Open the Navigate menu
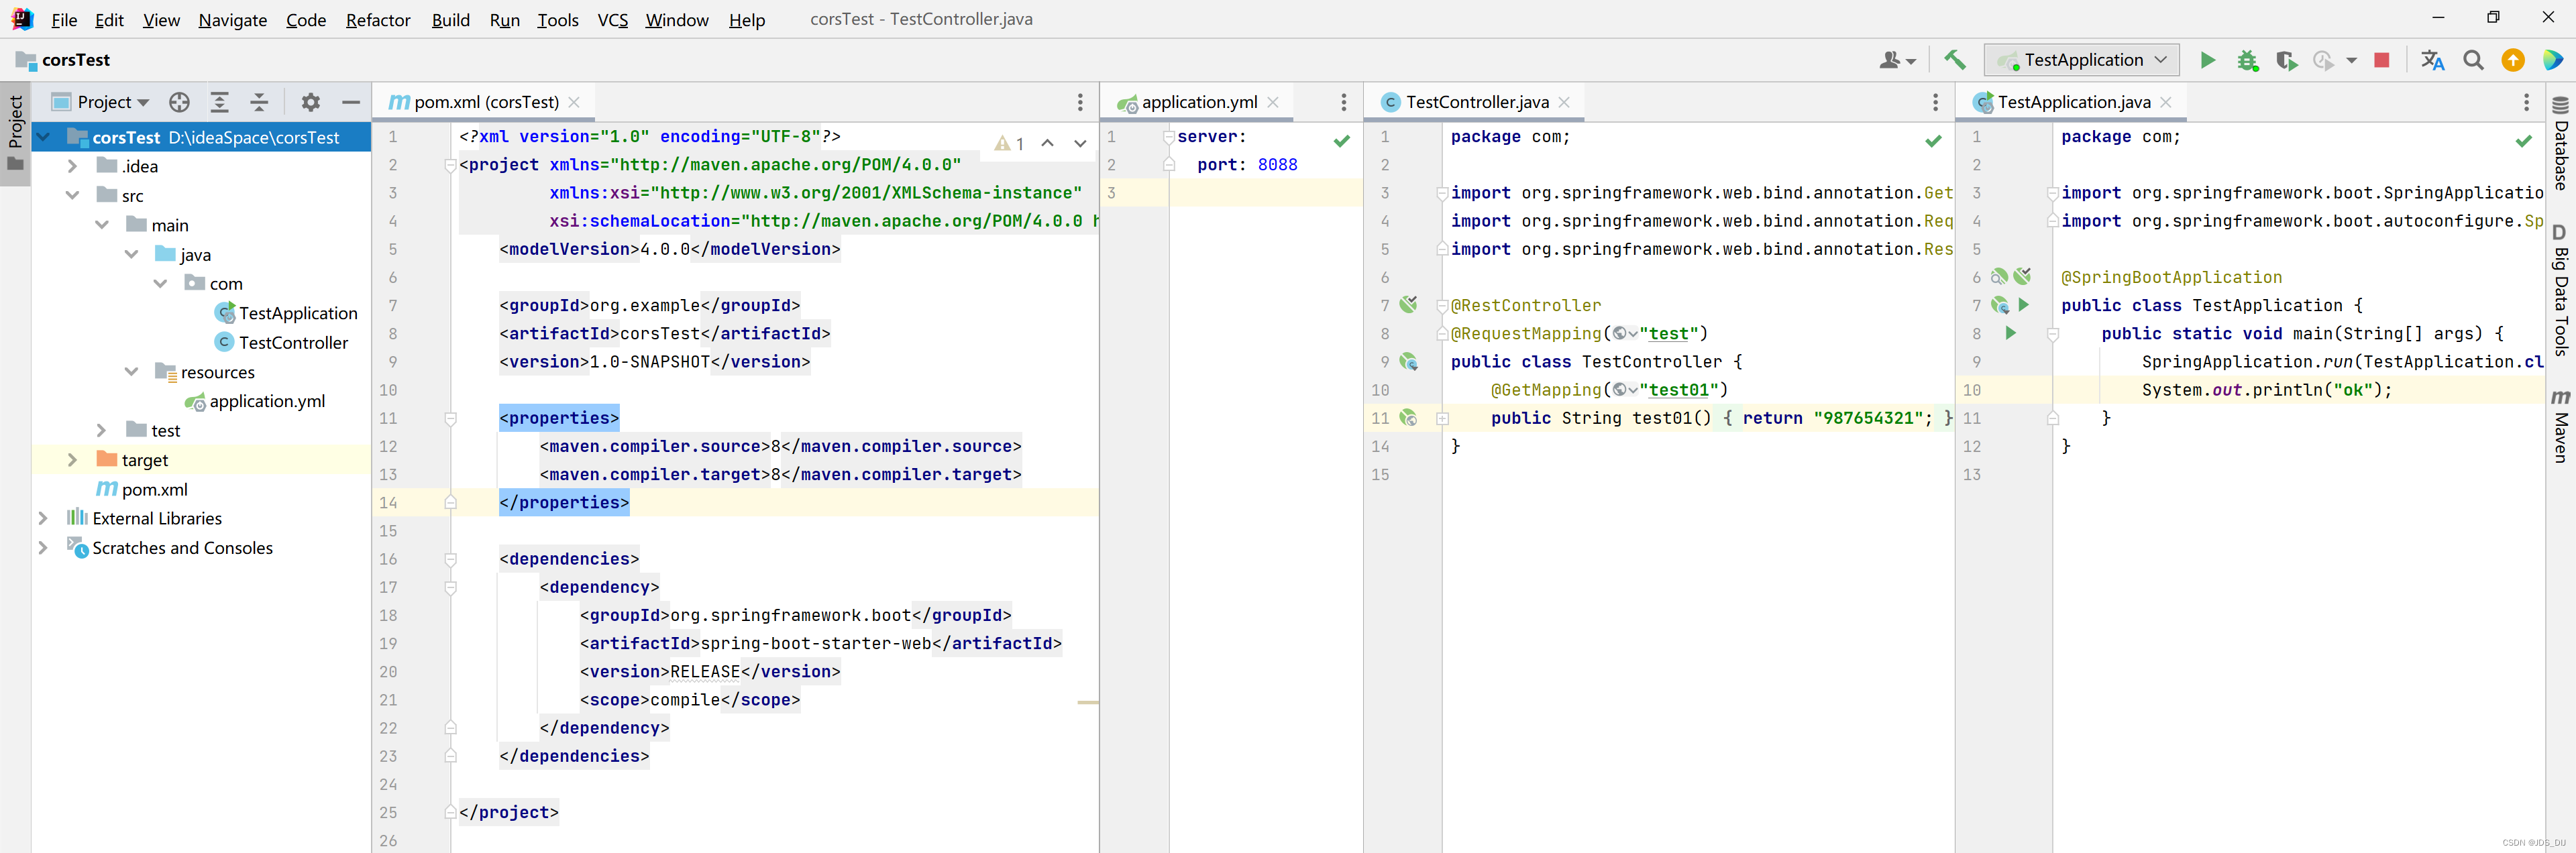The width and height of the screenshot is (2576, 853). pyautogui.click(x=232, y=20)
